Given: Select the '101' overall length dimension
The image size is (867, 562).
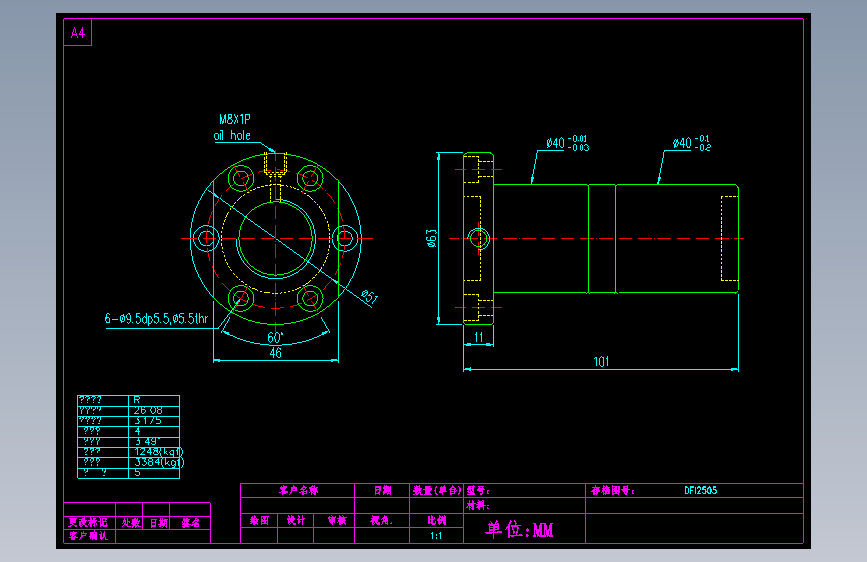Looking at the screenshot, I should (x=601, y=362).
